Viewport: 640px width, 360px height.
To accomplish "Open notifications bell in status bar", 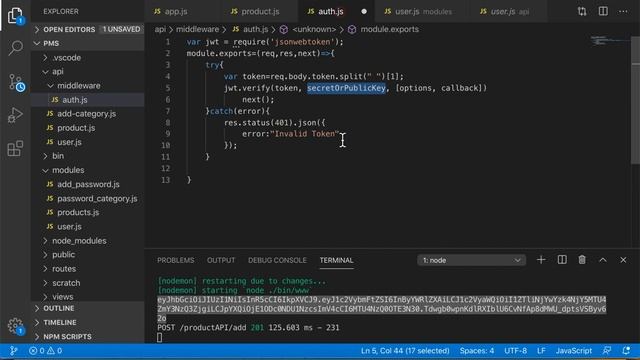I will 626,351.
